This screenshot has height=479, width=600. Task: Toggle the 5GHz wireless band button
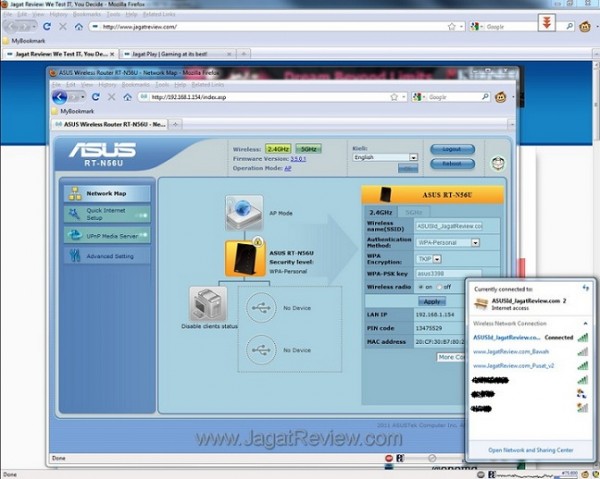pos(308,149)
